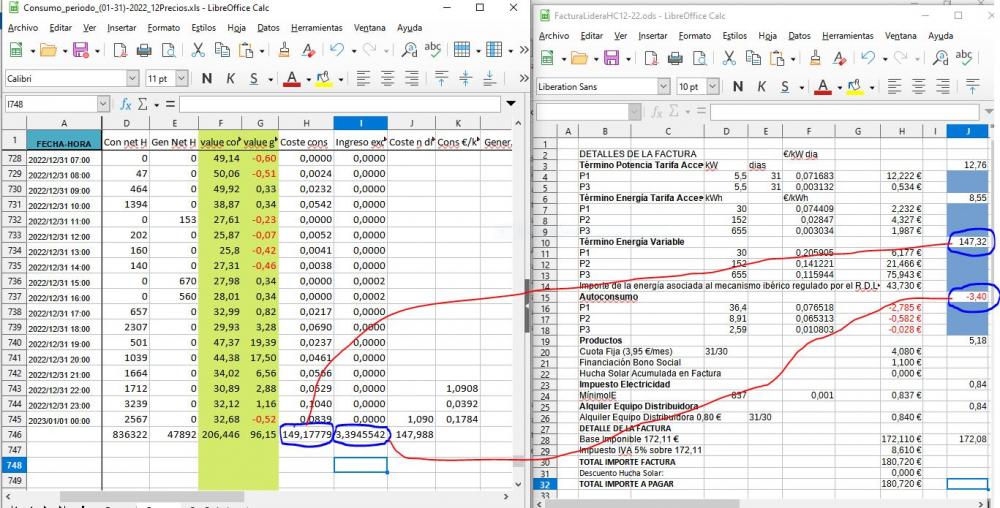Image resolution: width=1000 pixels, height=508 pixels.
Task: Align left in the Consumo window toolbar
Action: (x=363, y=78)
